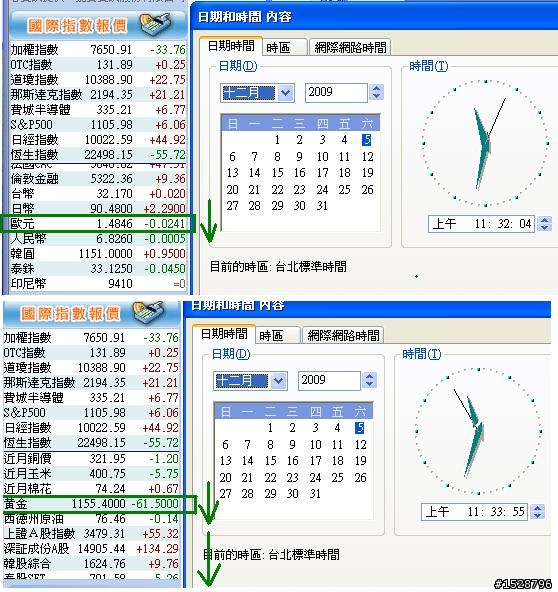The width and height of the screenshot is (558, 592).
Task: Click the spinner arrows beside the 11:33:55 time field
Action: [537, 512]
